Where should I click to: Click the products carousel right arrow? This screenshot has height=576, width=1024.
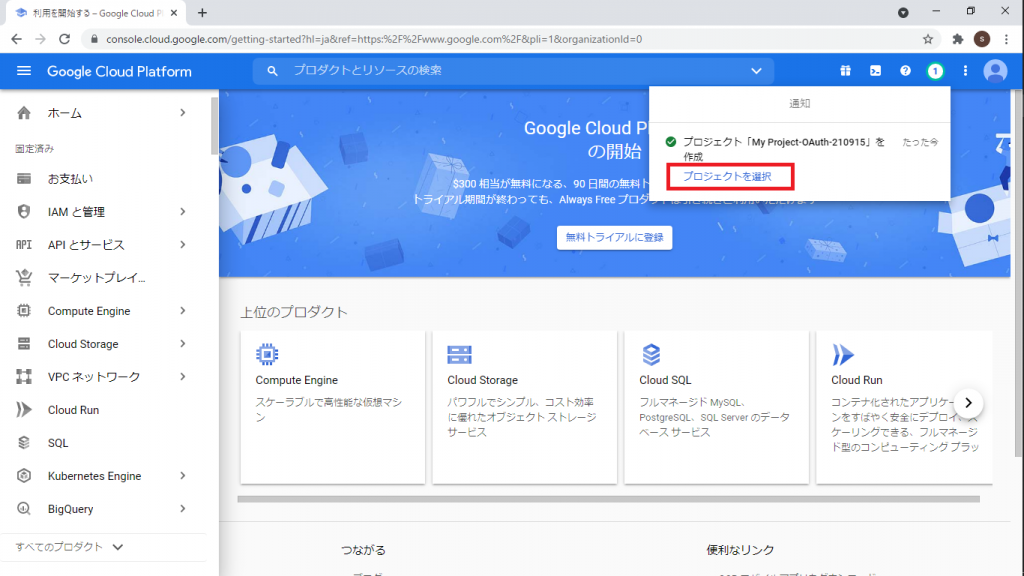click(x=968, y=402)
